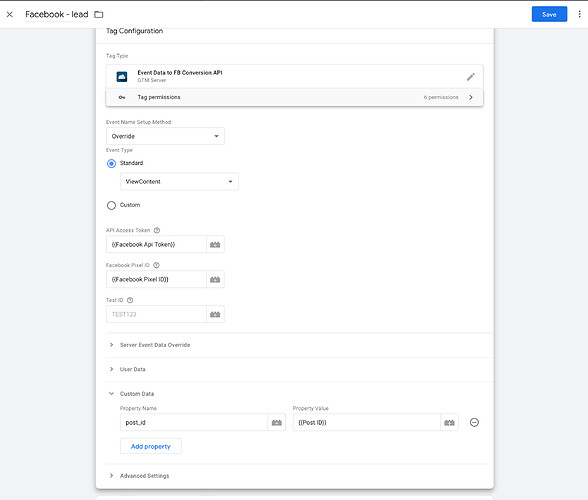Remove the post_id property row
588x500 pixels.
tap(474, 422)
